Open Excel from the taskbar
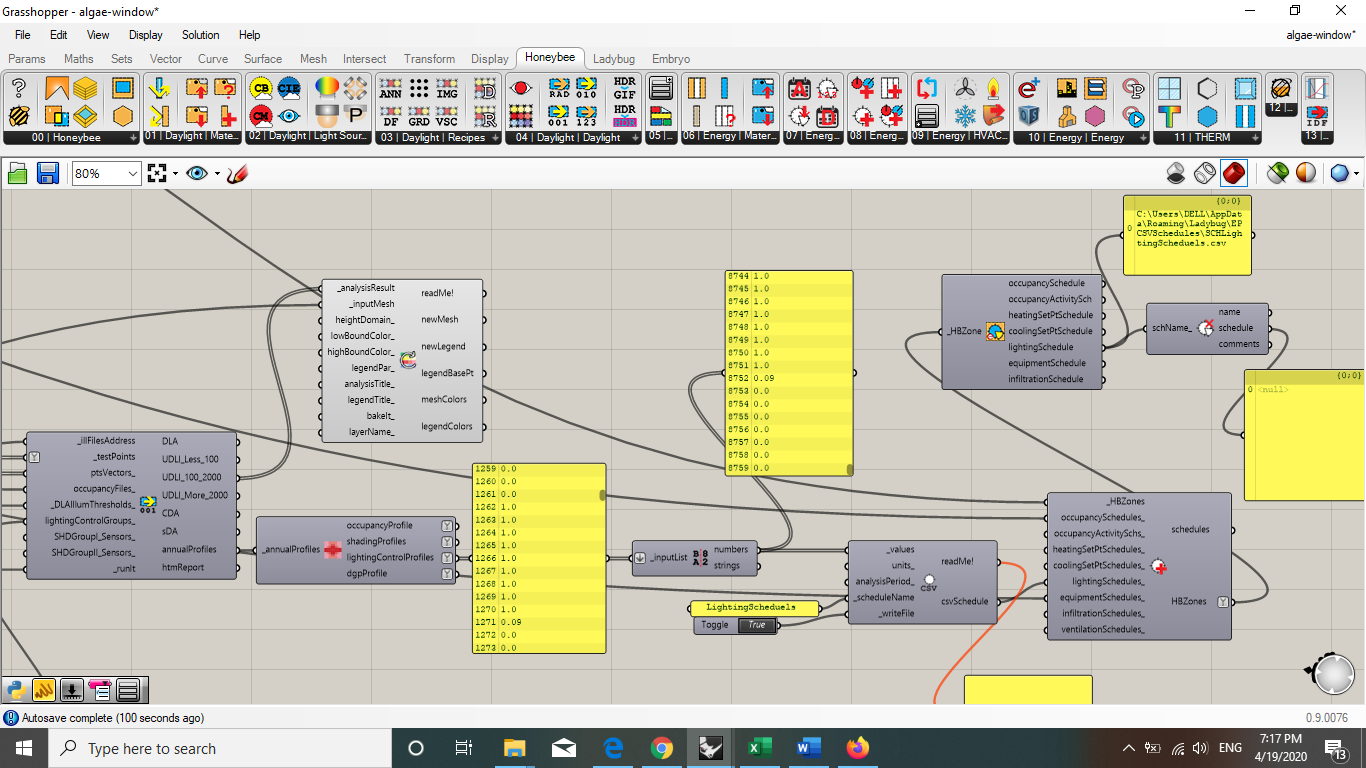This screenshot has width=1366, height=768. pos(759,747)
